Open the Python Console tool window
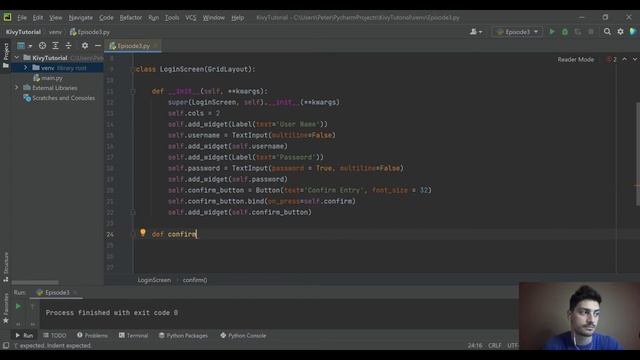640x360 pixels. point(243,336)
